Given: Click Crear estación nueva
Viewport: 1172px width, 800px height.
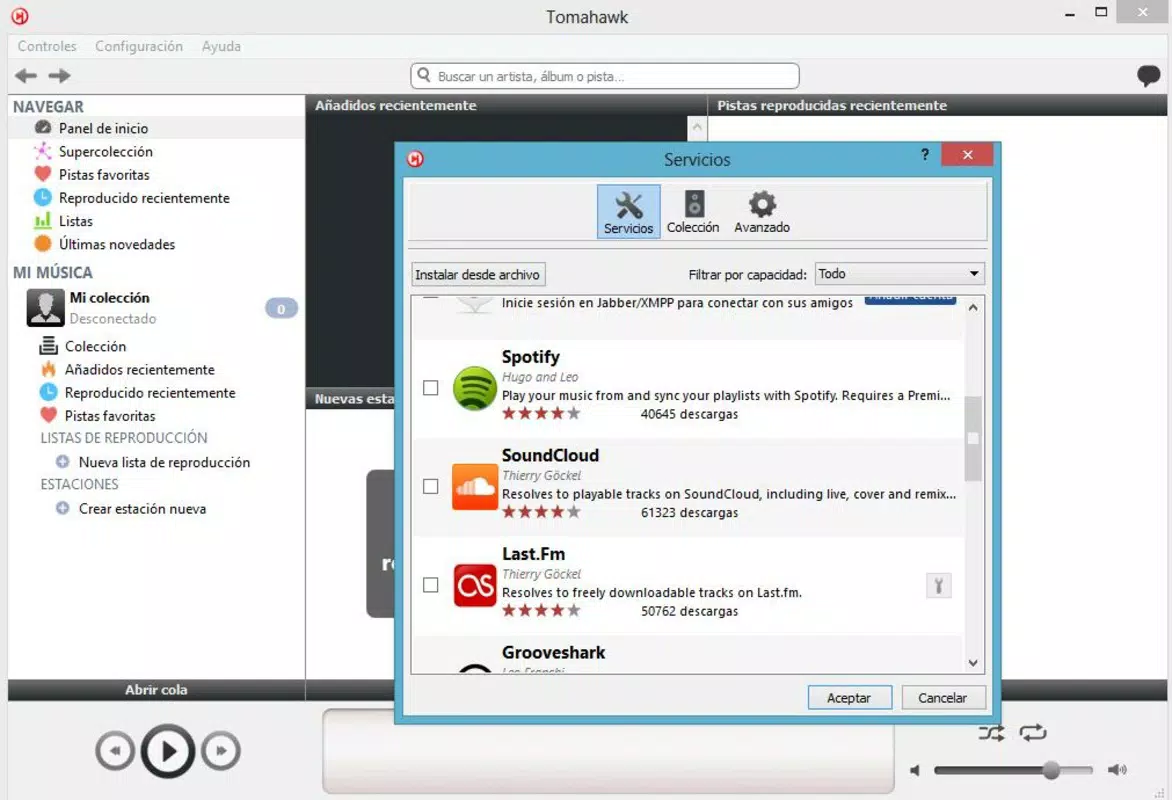Looking at the screenshot, I should pos(142,508).
